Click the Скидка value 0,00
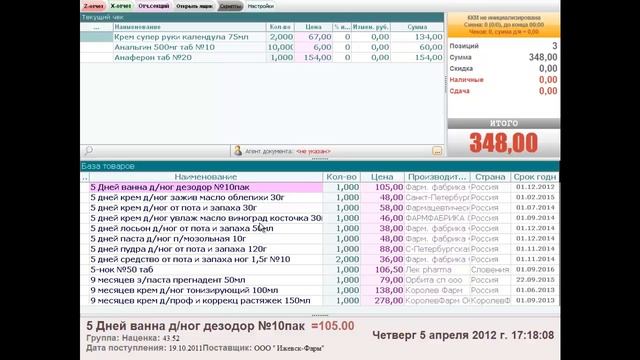 [x=548, y=68]
